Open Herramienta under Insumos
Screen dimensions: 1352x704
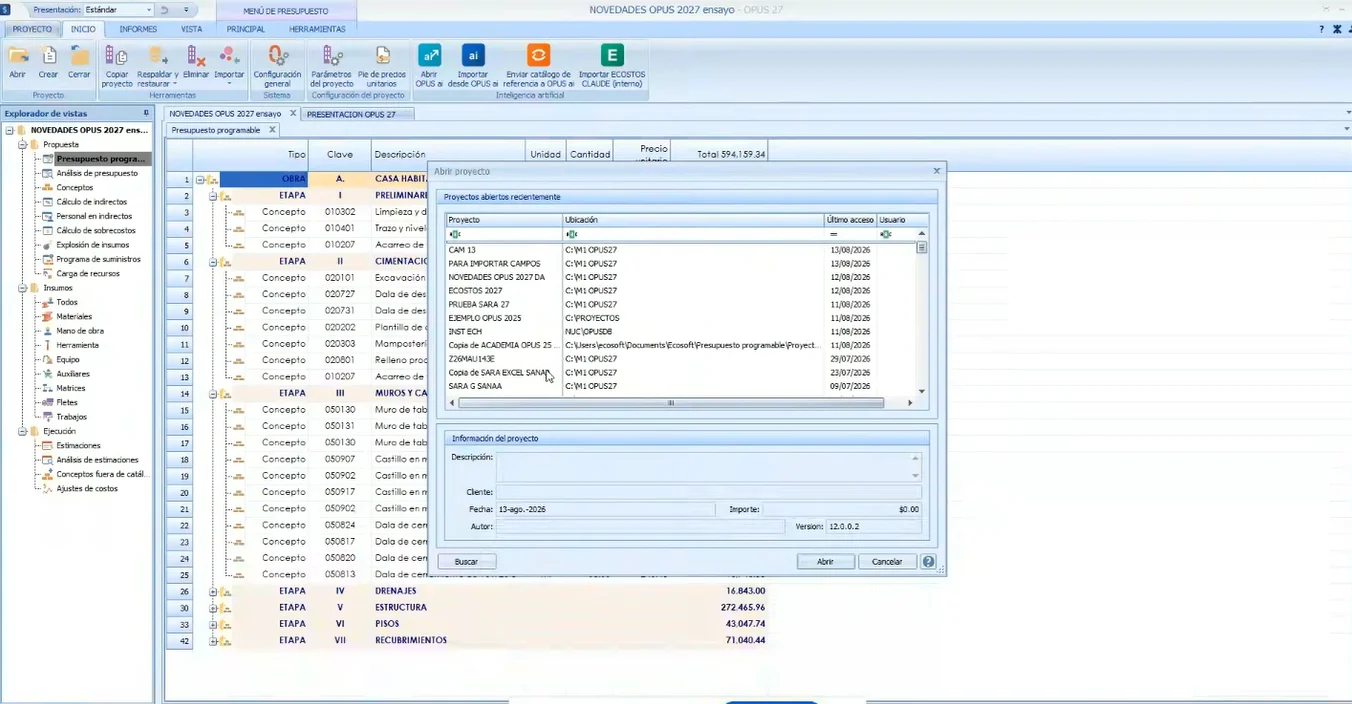click(x=77, y=345)
